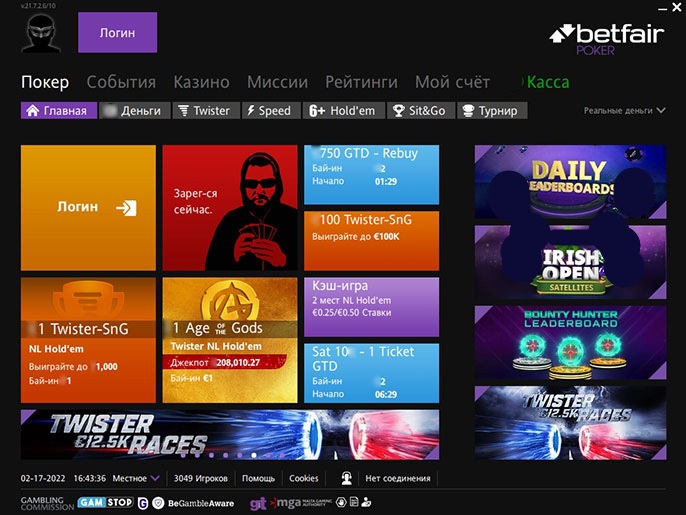Click the betfair Poker logo

click(x=607, y=40)
